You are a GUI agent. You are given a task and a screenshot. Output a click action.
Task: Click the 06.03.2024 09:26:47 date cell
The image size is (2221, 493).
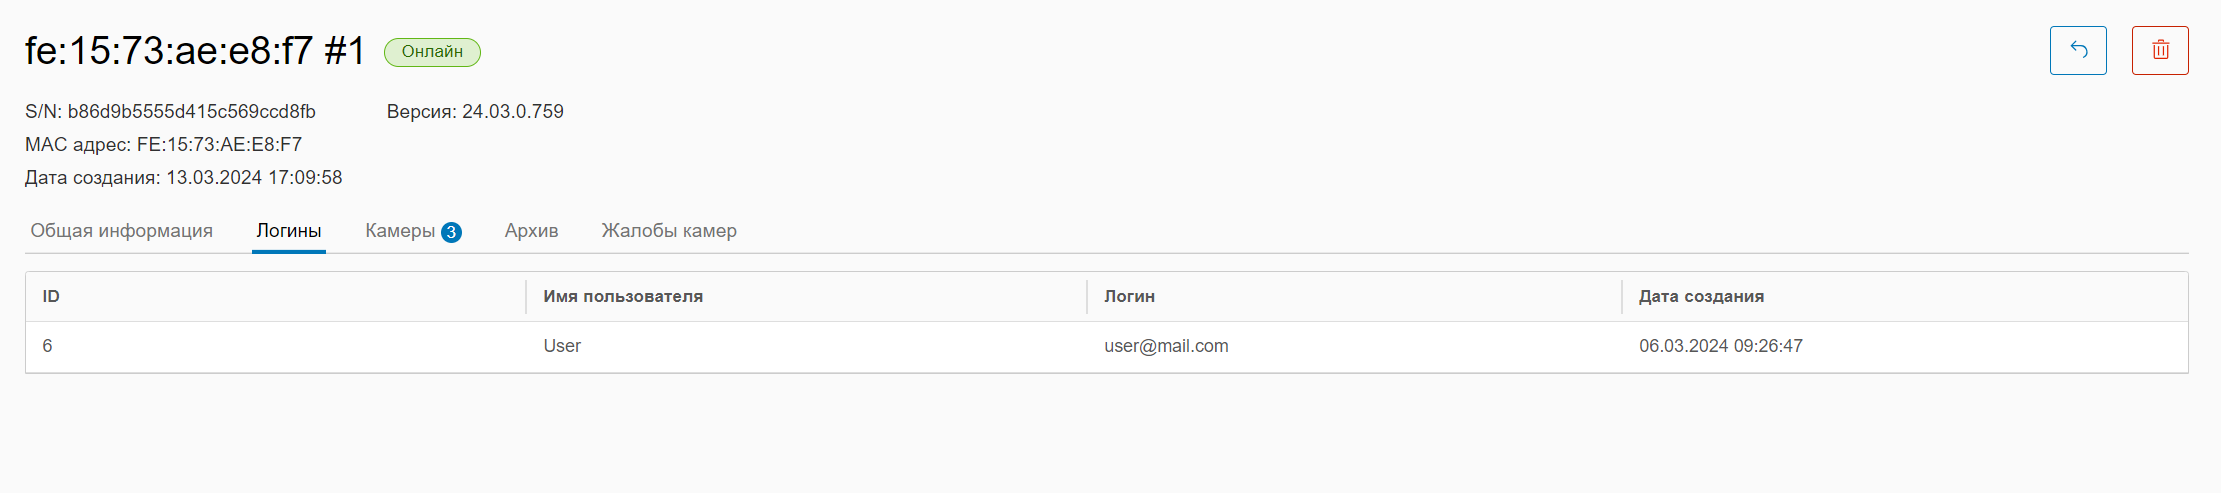[x=1720, y=346]
